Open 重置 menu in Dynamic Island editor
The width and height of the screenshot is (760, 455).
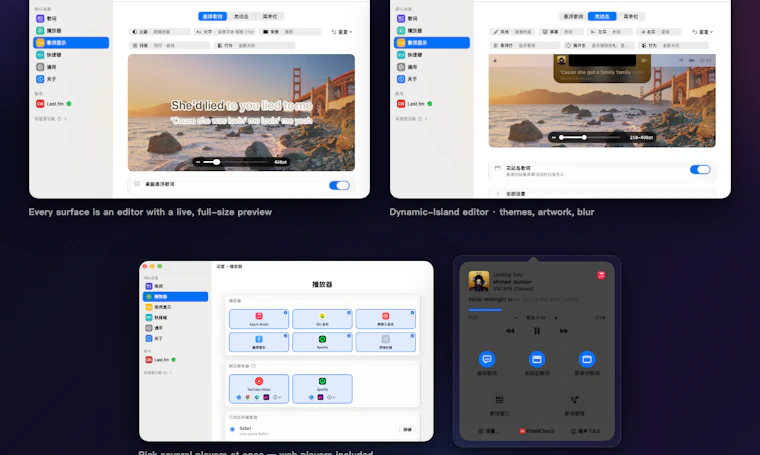pyautogui.click(x=702, y=32)
